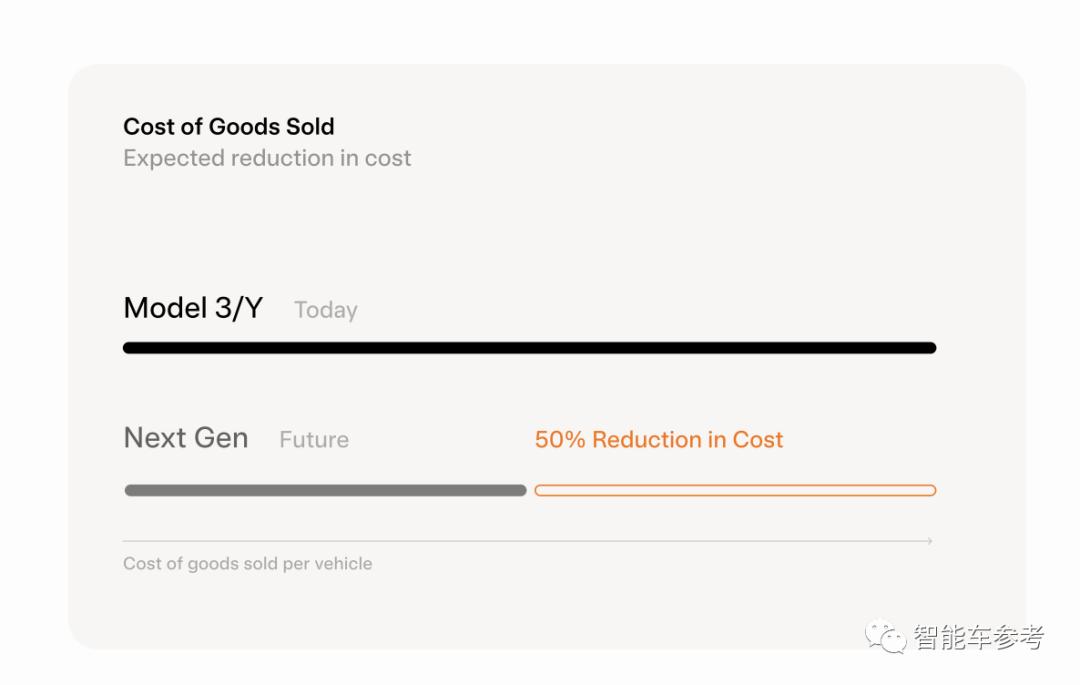Click the "Next Gen" label

pyautogui.click(x=186, y=438)
